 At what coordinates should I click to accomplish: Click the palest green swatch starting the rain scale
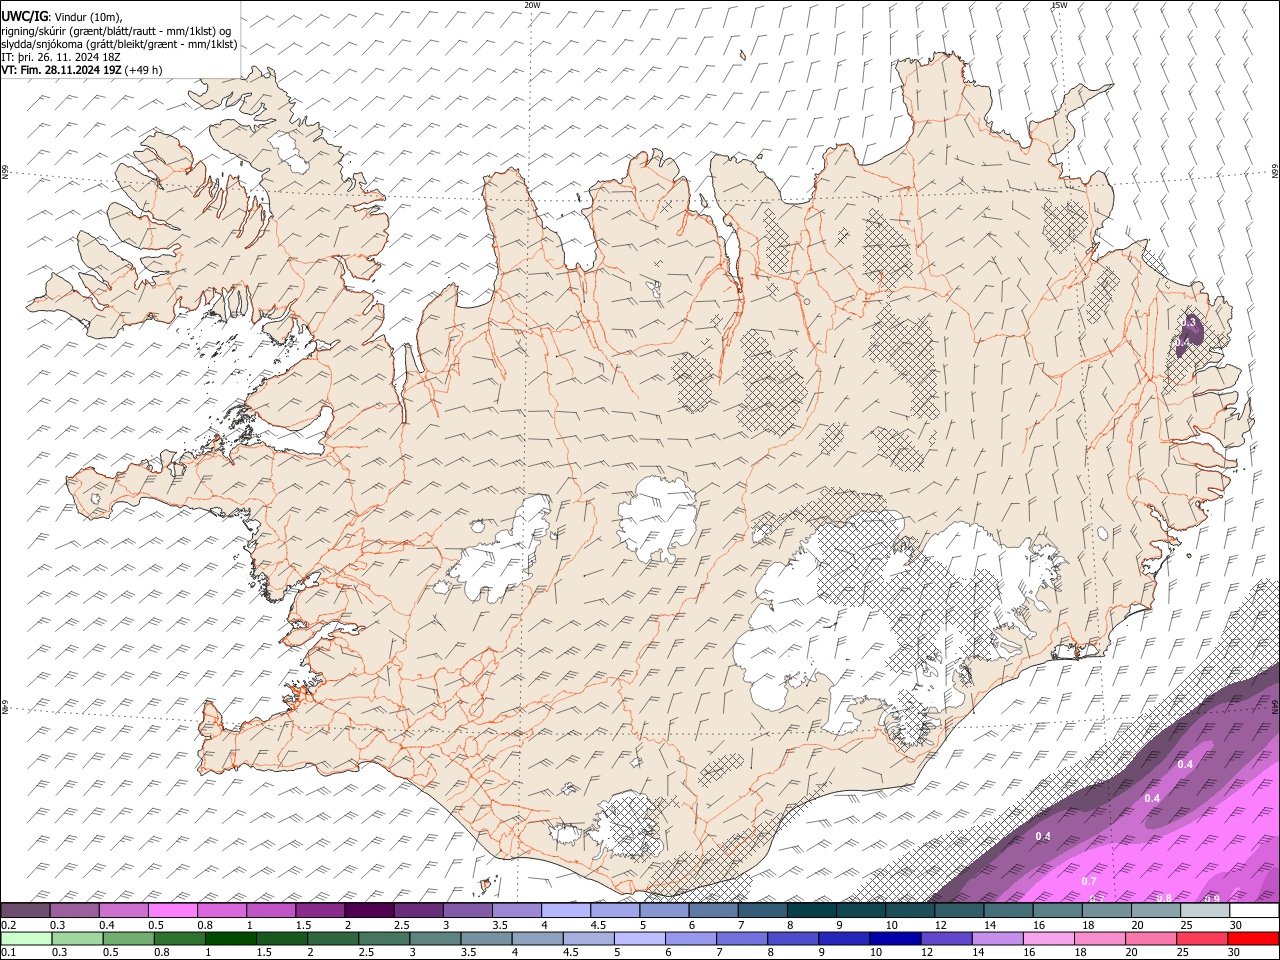pos(25,938)
